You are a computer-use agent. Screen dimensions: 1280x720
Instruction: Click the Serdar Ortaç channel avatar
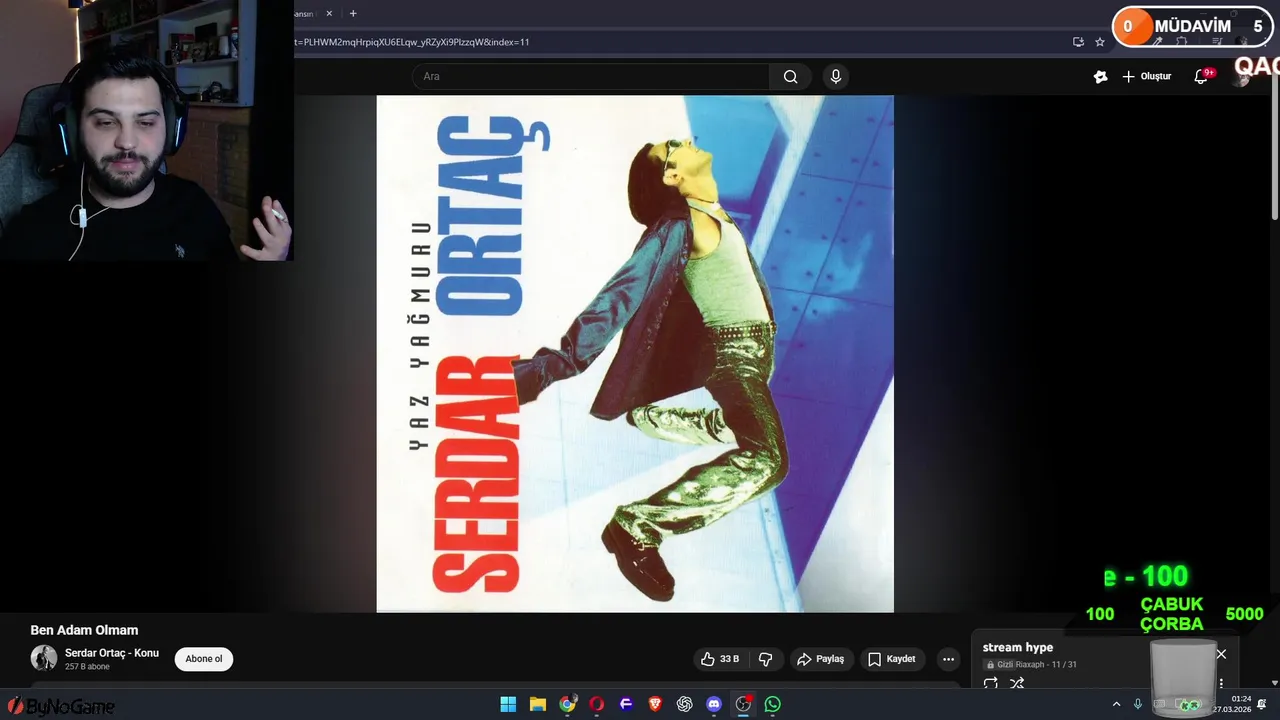[x=44, y=658]
